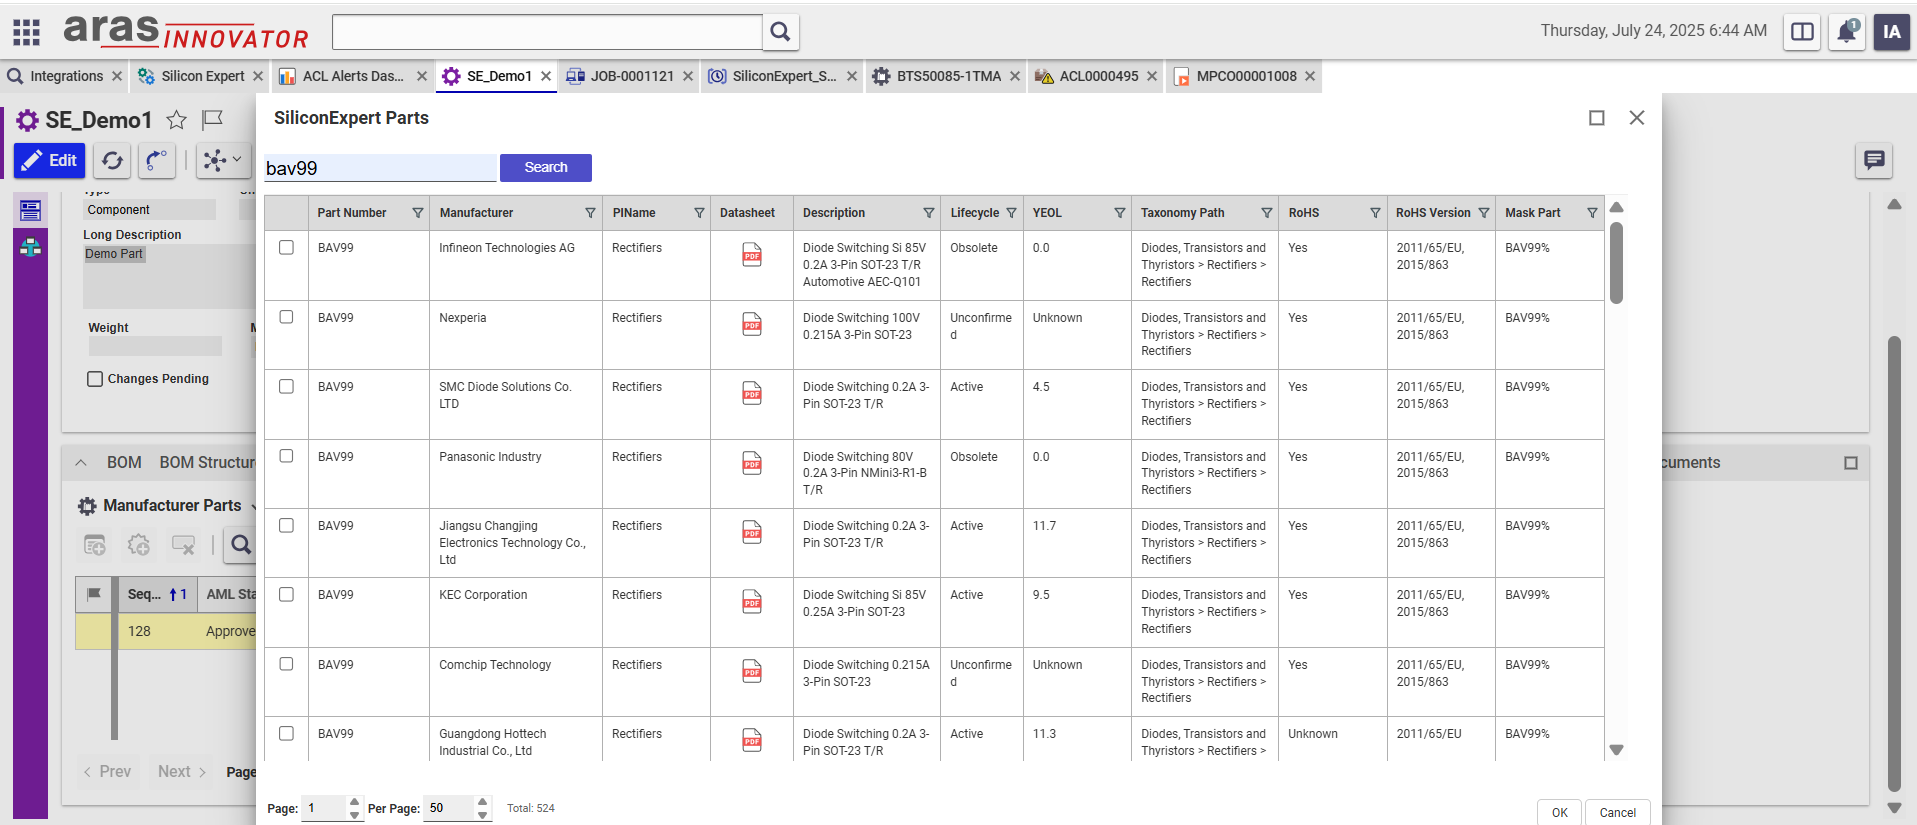Open the YEOL column filter
The image size is (1917, 825).
pos(1119,213)
